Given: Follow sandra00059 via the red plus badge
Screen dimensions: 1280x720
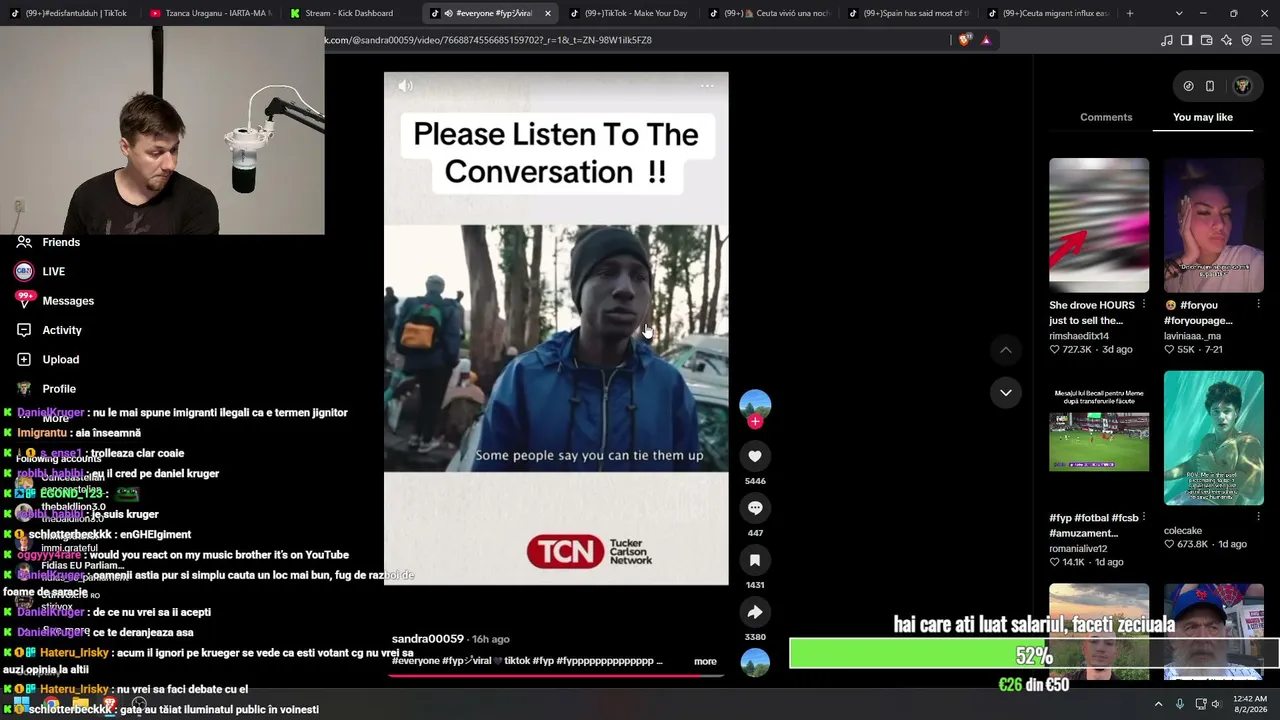Looking at the screenshot, I should [755, 422].
